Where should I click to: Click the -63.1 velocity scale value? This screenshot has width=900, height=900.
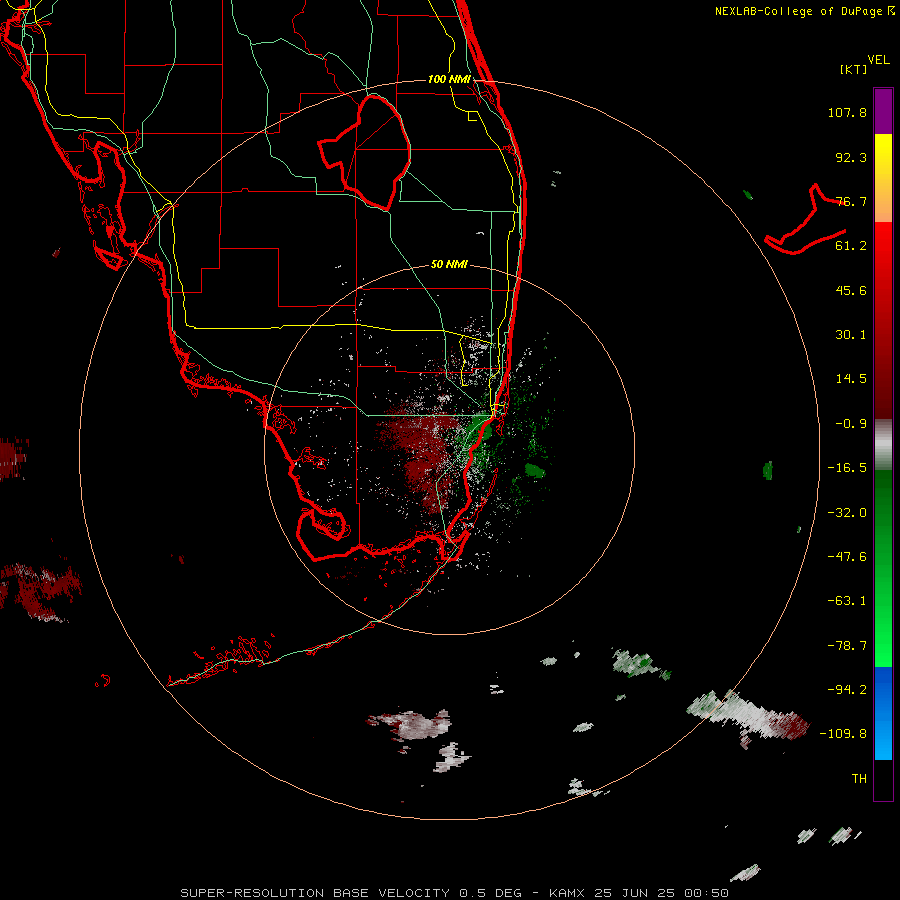(847, 601)
